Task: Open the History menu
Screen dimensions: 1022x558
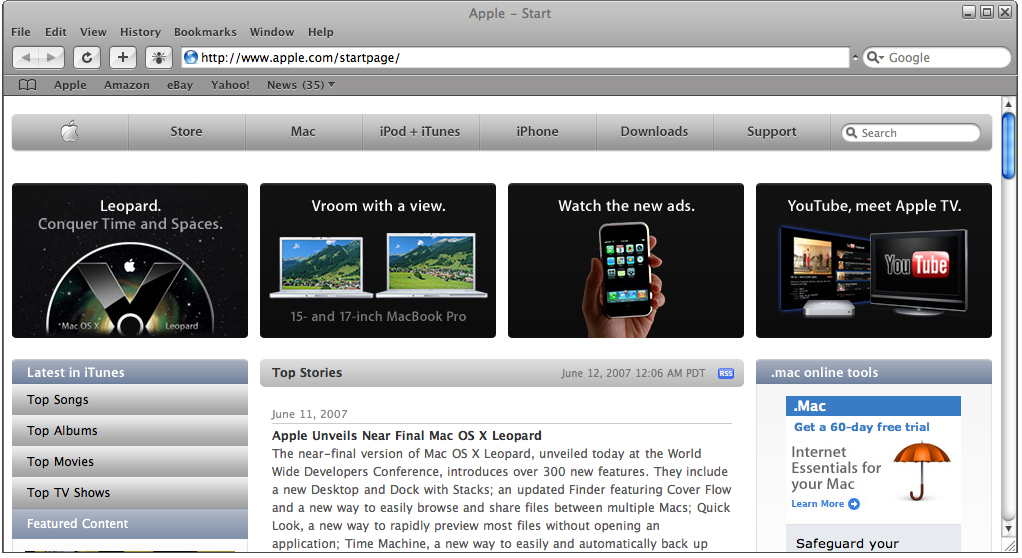Action: pyautogui.click(x=140, y=32)
